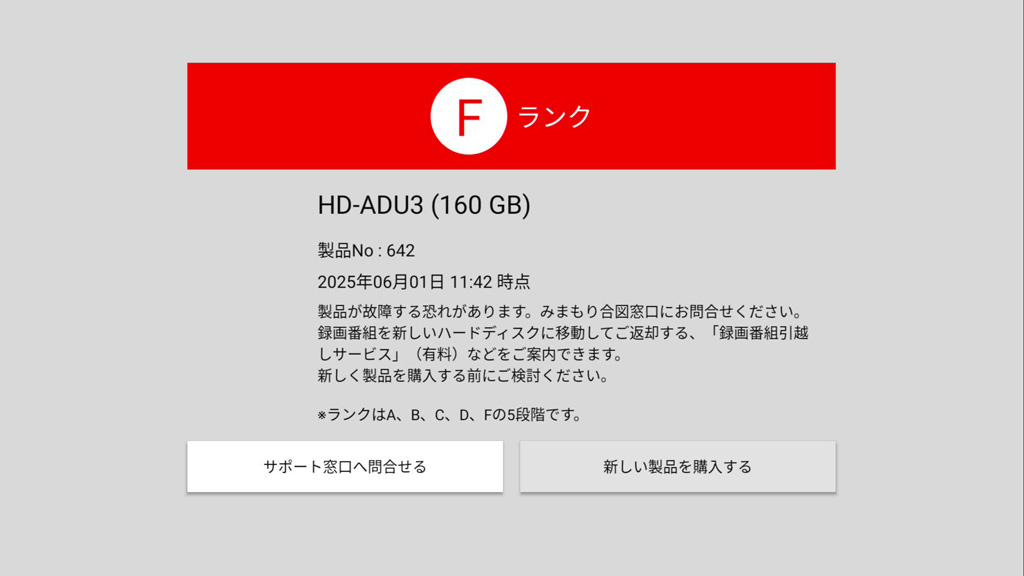Viewport: 1024px width, 576px height.
Task: Open サポート窓口へ問合せる support inquiry button
Action: tap(345, 466)
